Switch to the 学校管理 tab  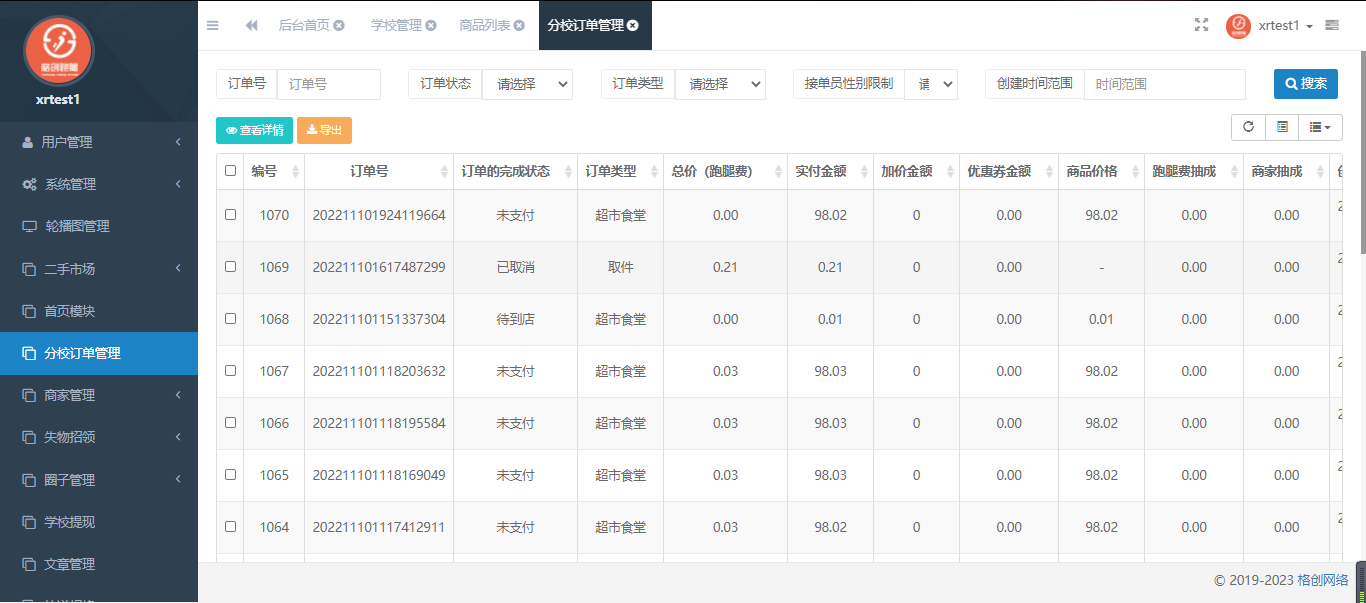tap(396, 26)
